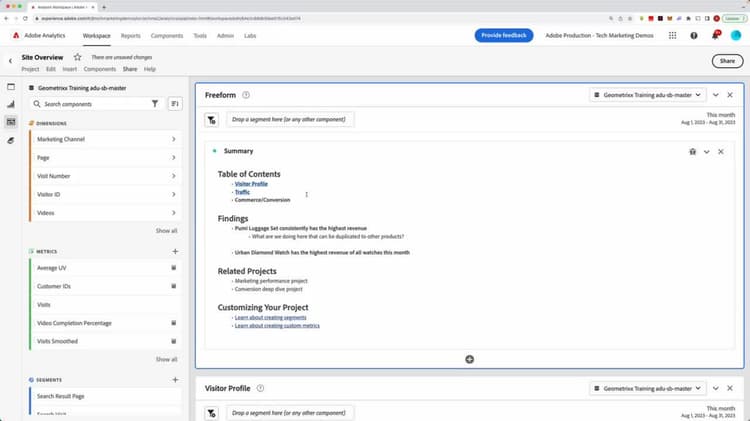Image resolution: width=750 pixels, height=421 pixels.
Task: Favorite the Site Overview project star
Action: click(x=77, y=57)
